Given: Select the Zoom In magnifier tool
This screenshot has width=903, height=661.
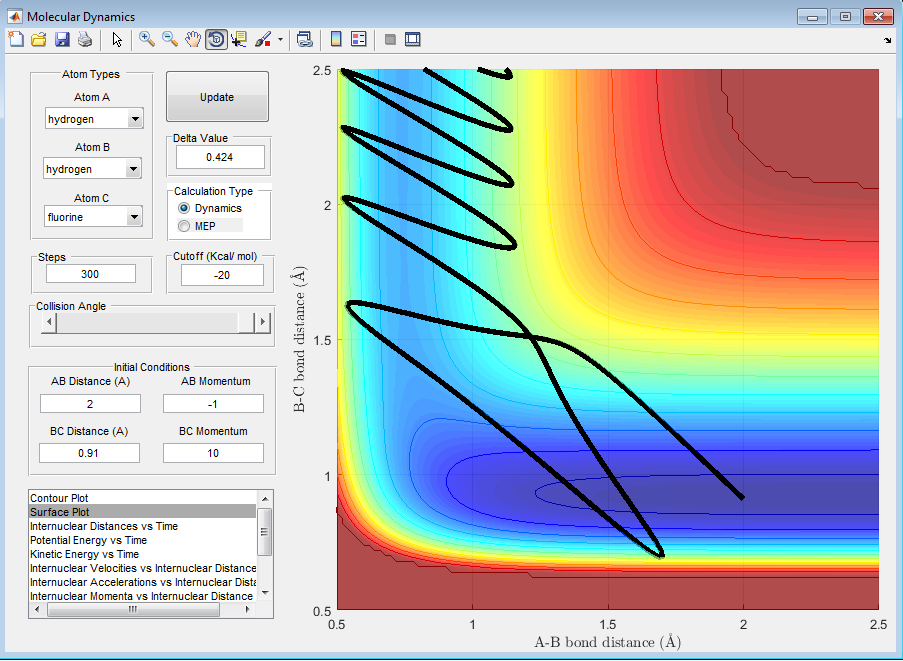Looking at the screenshot, I should click(x=147, y=39).
